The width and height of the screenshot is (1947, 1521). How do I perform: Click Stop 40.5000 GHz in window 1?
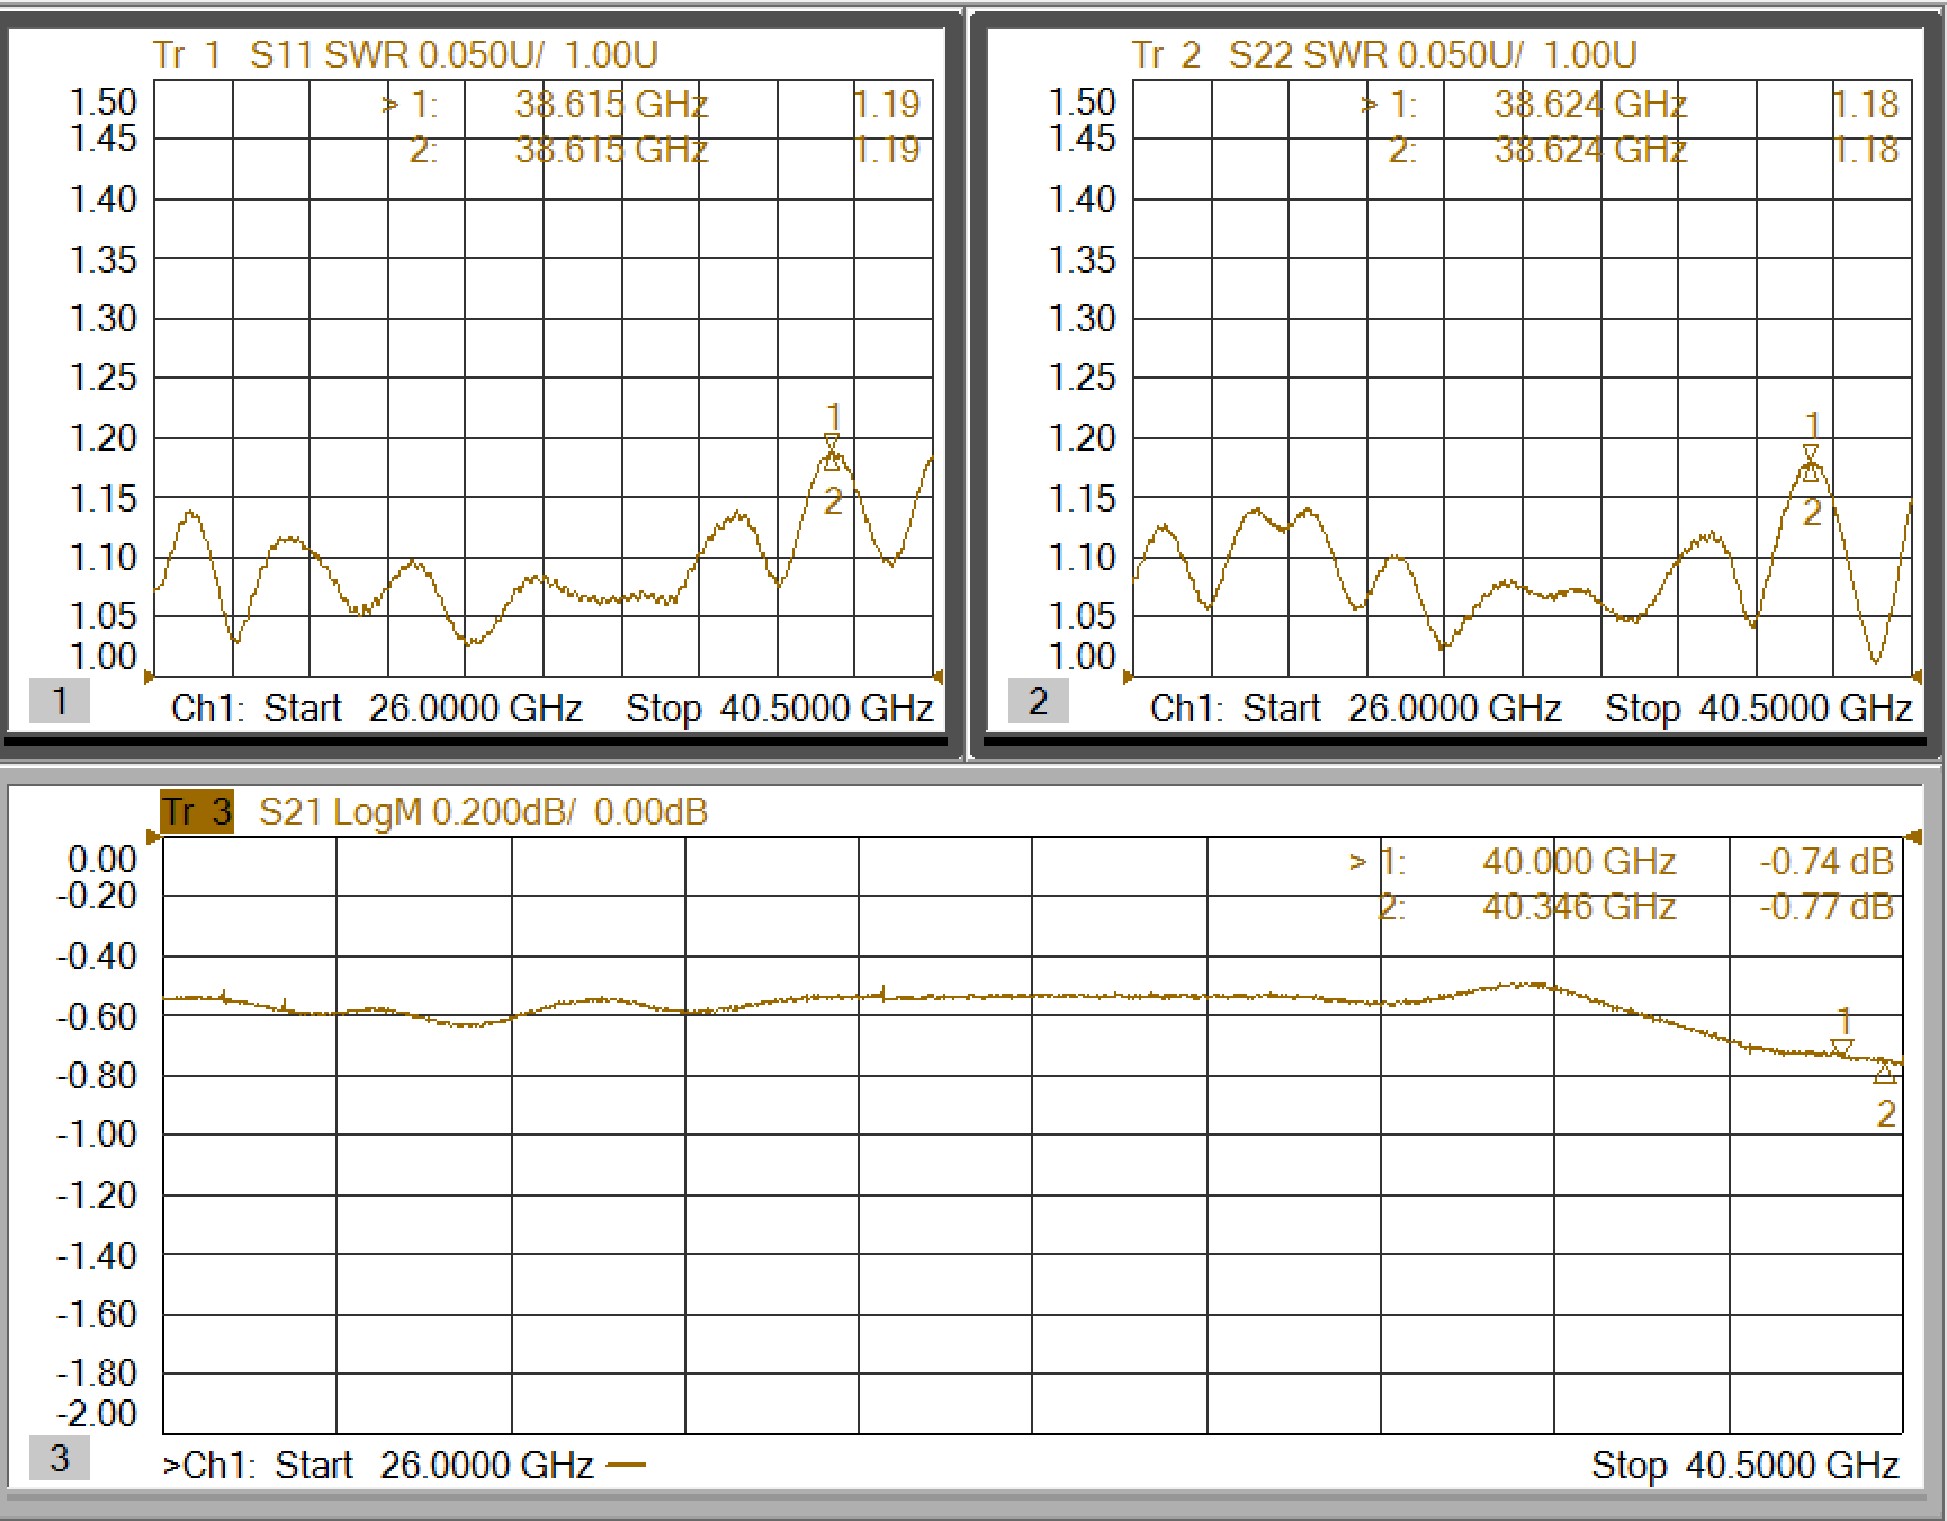[779, 708]
